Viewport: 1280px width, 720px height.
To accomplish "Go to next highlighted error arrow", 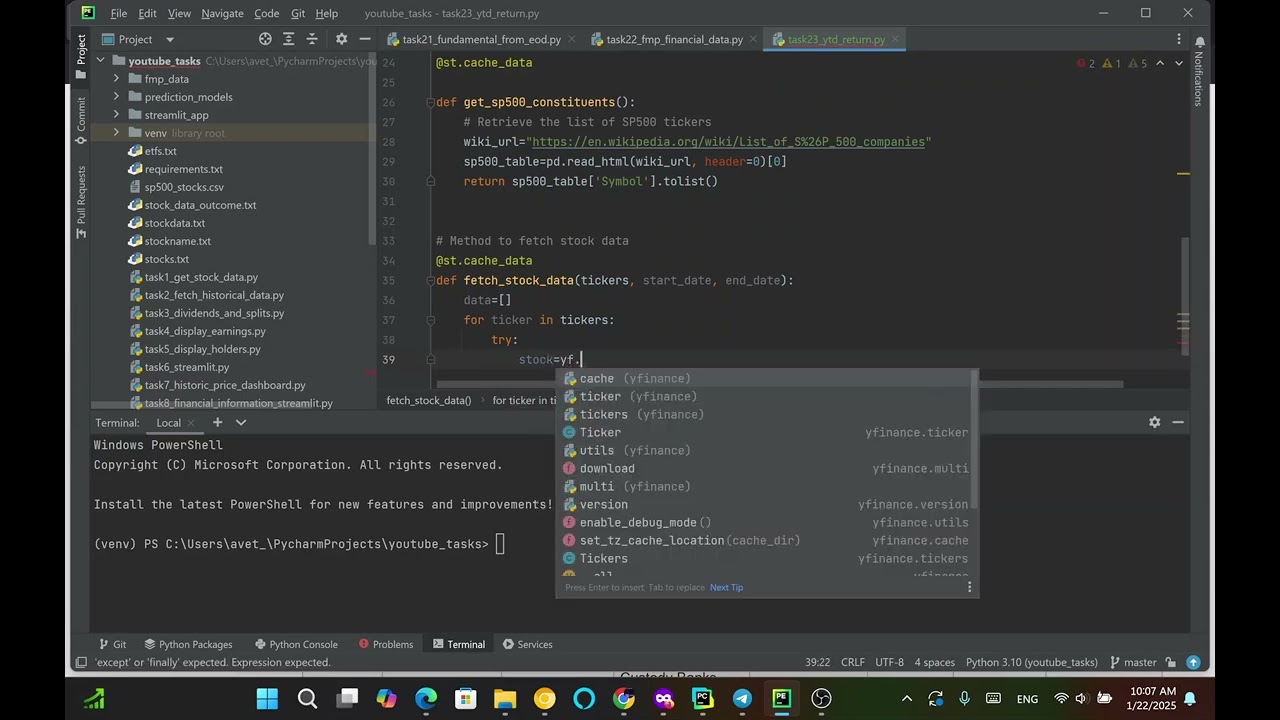I will pyautogui.click(x=1181, y=63).
